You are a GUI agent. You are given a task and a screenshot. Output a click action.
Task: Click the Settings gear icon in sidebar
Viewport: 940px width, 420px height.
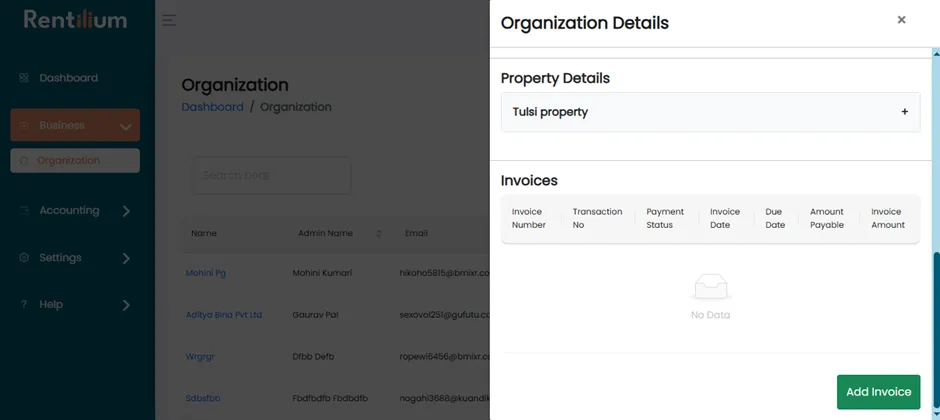[x=24, y=258]
